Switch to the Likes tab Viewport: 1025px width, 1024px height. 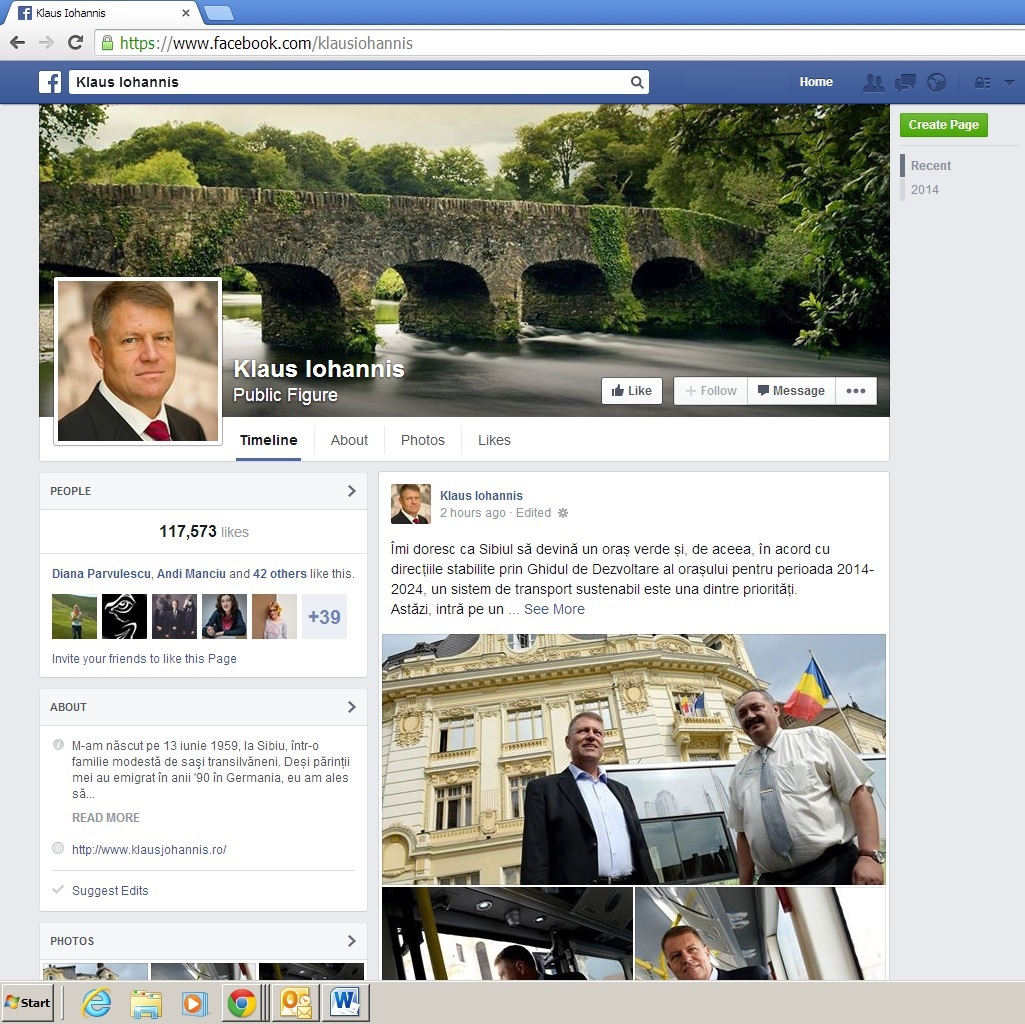[494, 441]
